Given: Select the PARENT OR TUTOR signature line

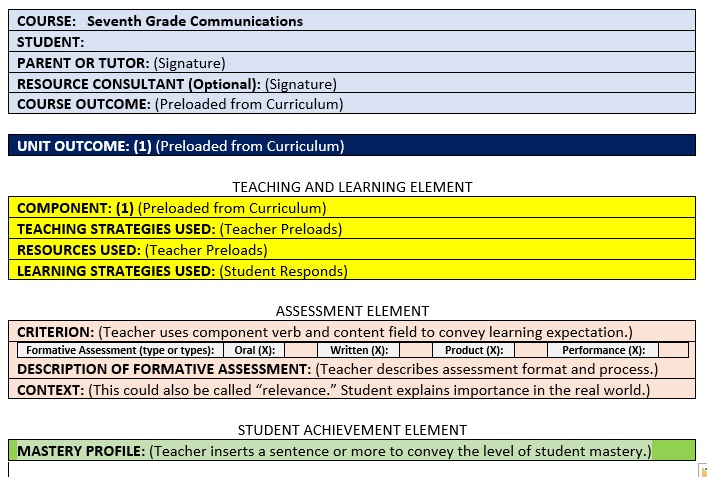Looking at the screenshot, I should point(350,63).
